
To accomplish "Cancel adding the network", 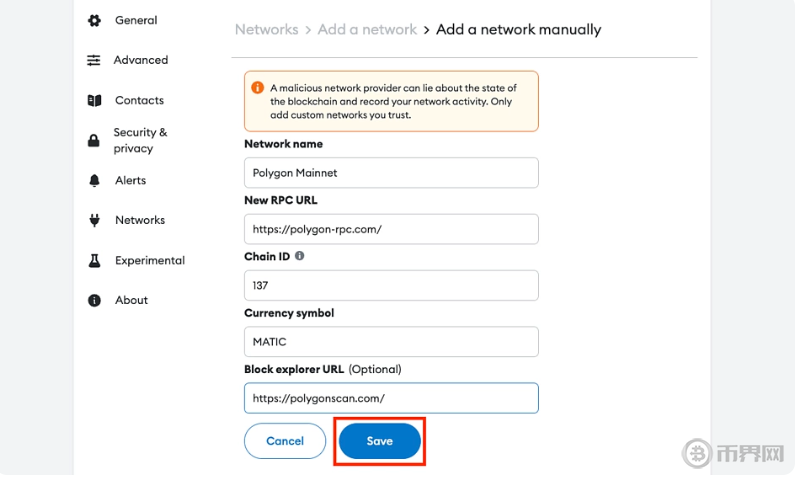I will 285,441.
